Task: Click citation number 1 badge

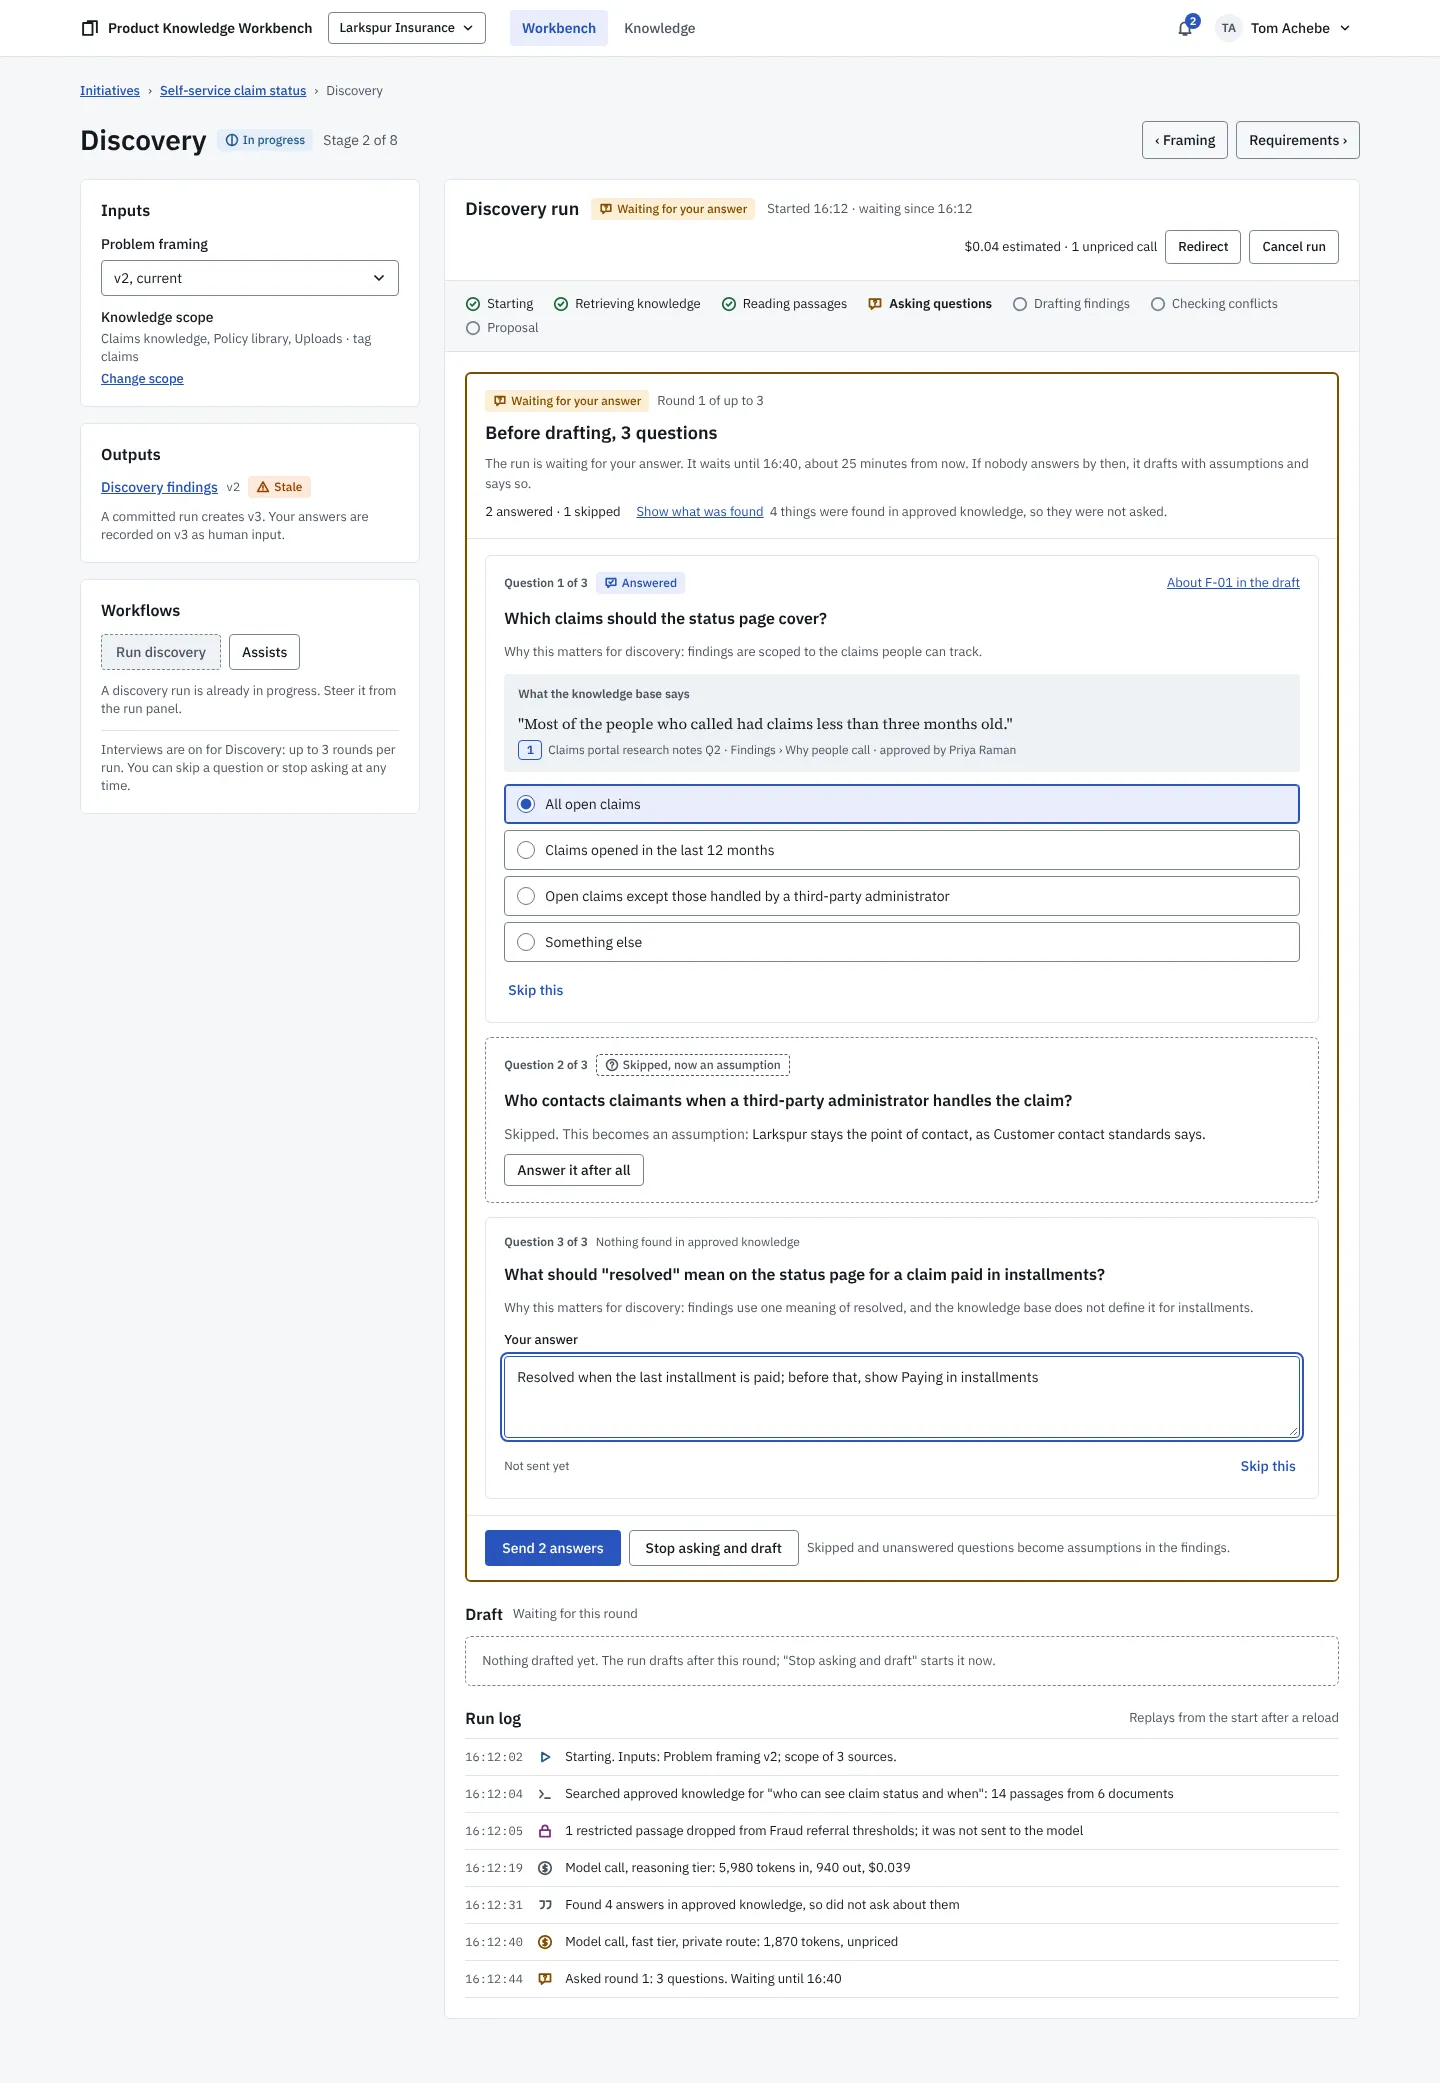Action: click(530, 750)
